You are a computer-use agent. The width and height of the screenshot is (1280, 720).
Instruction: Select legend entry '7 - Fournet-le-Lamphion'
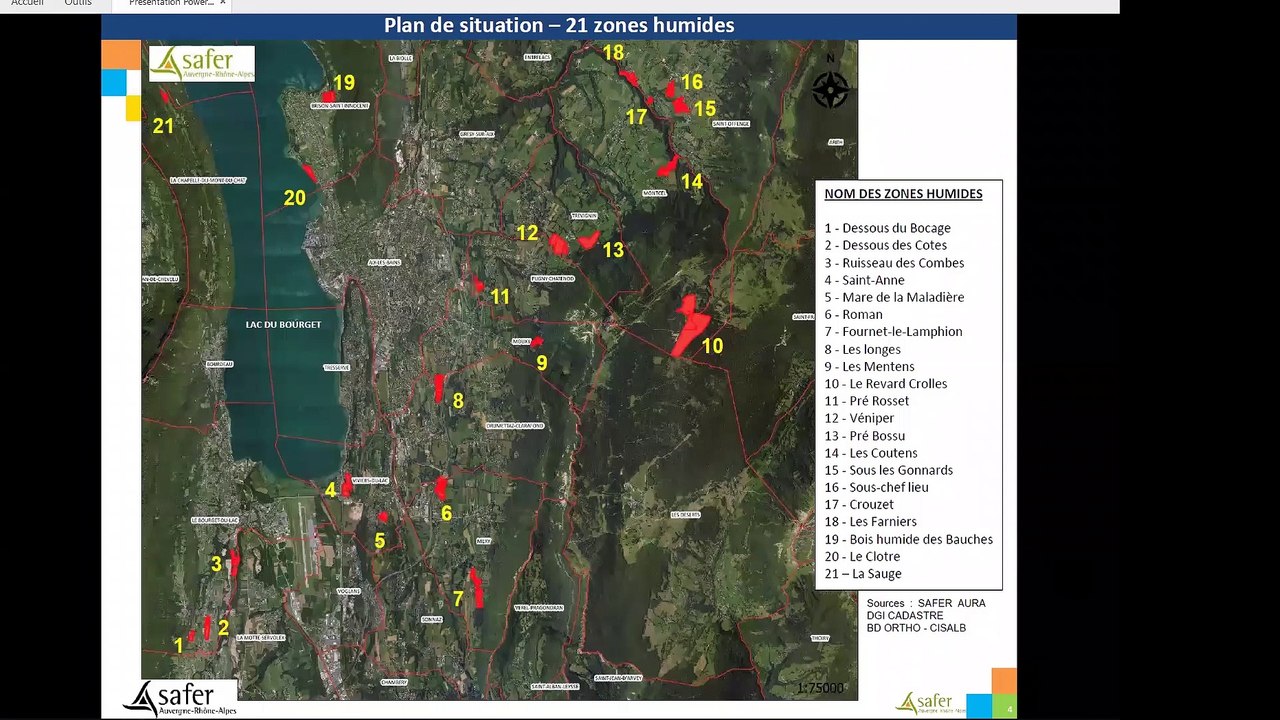[x=893, y=331]
